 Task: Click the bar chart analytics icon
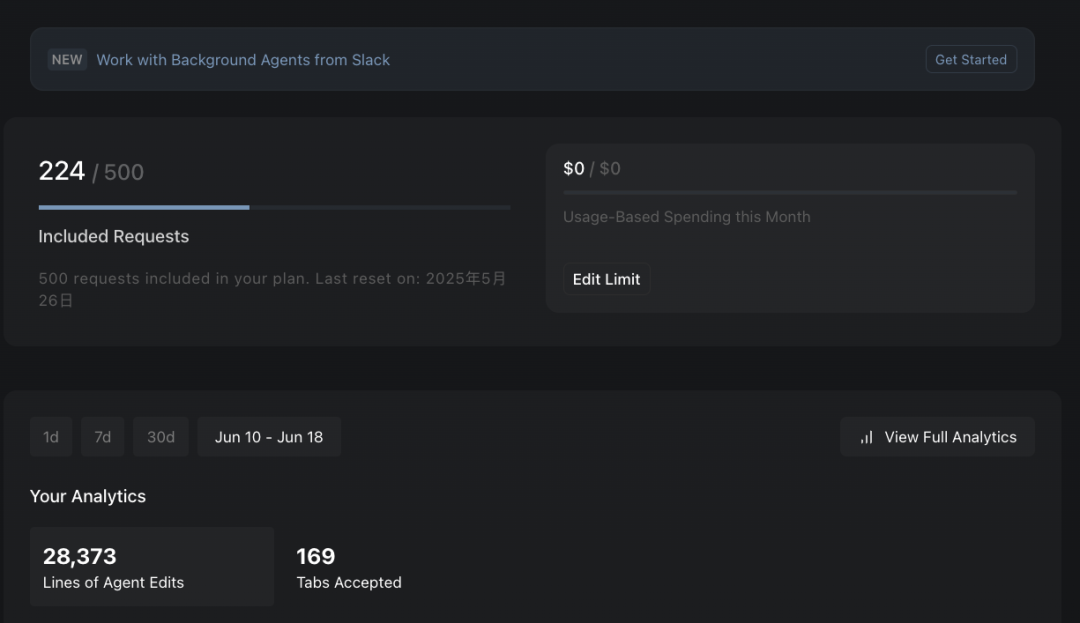(866, 437)
